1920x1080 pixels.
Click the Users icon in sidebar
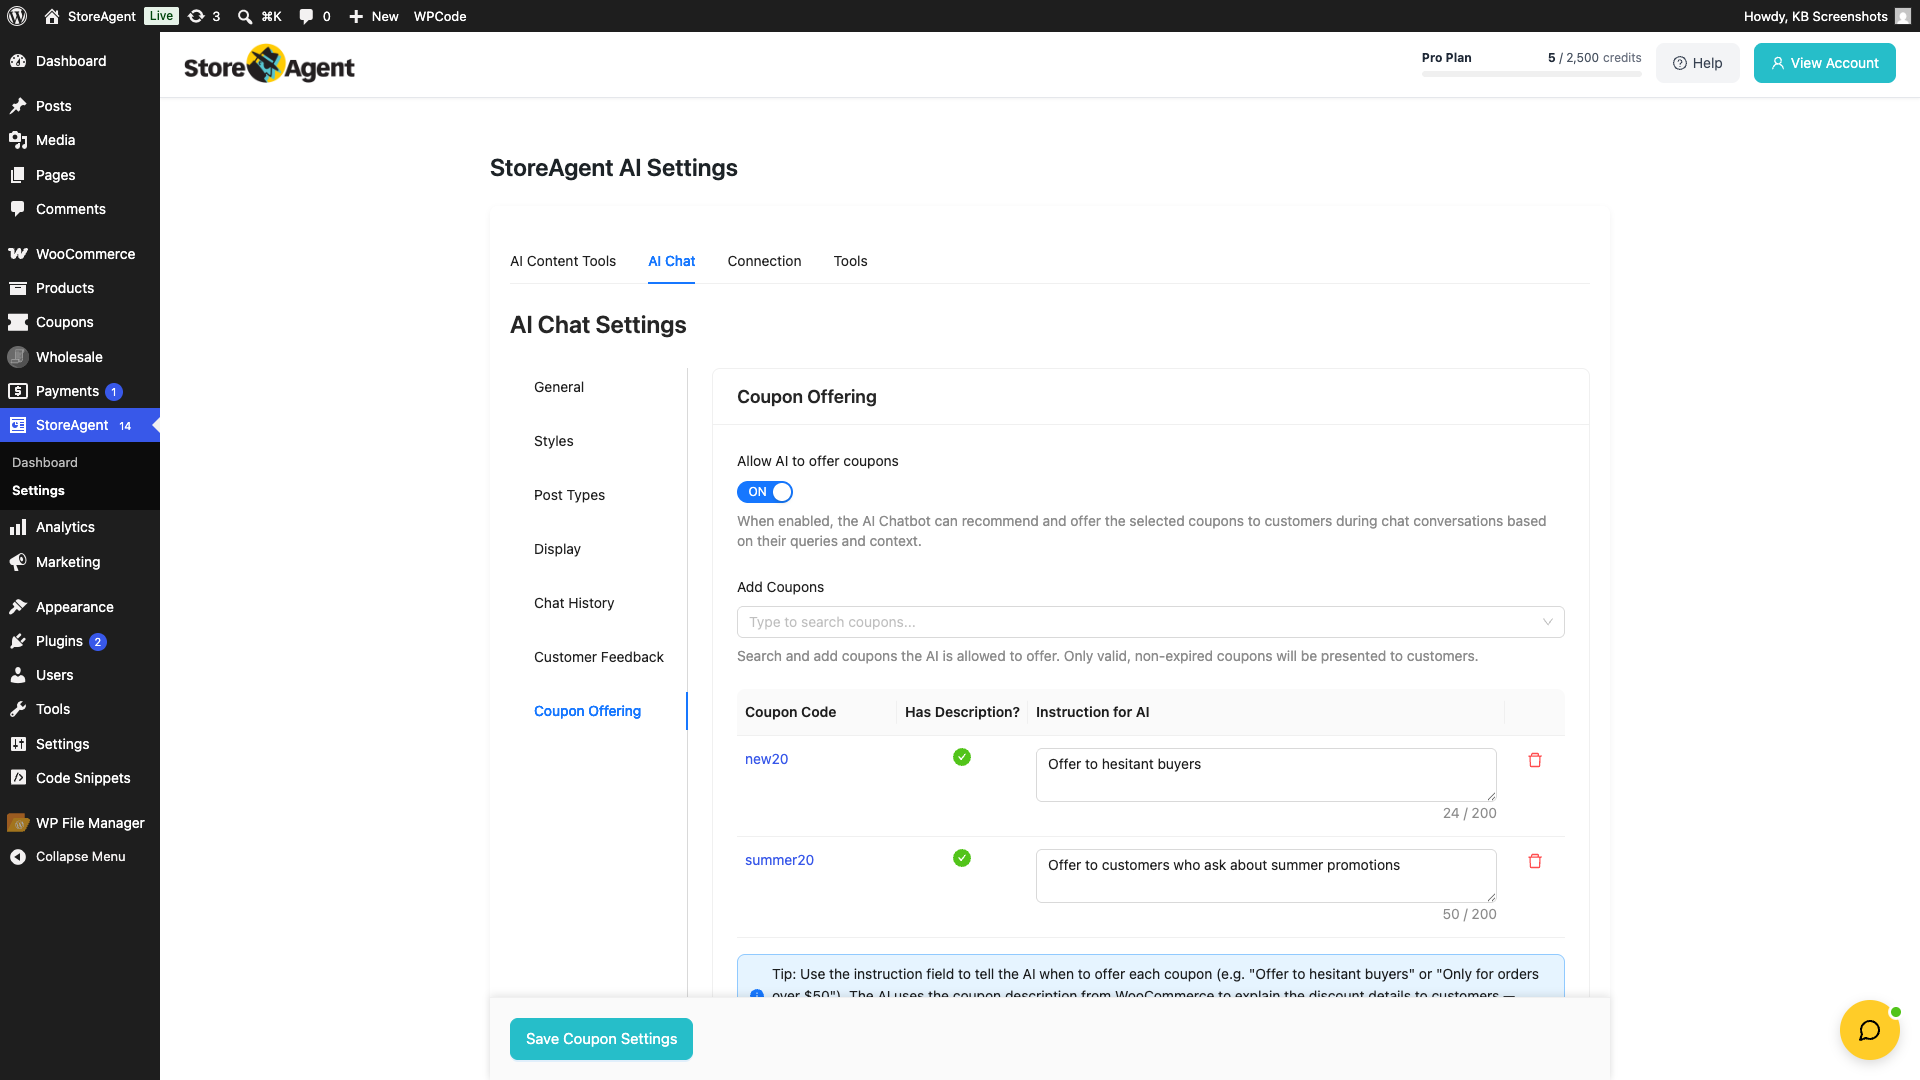pos(18,675)
